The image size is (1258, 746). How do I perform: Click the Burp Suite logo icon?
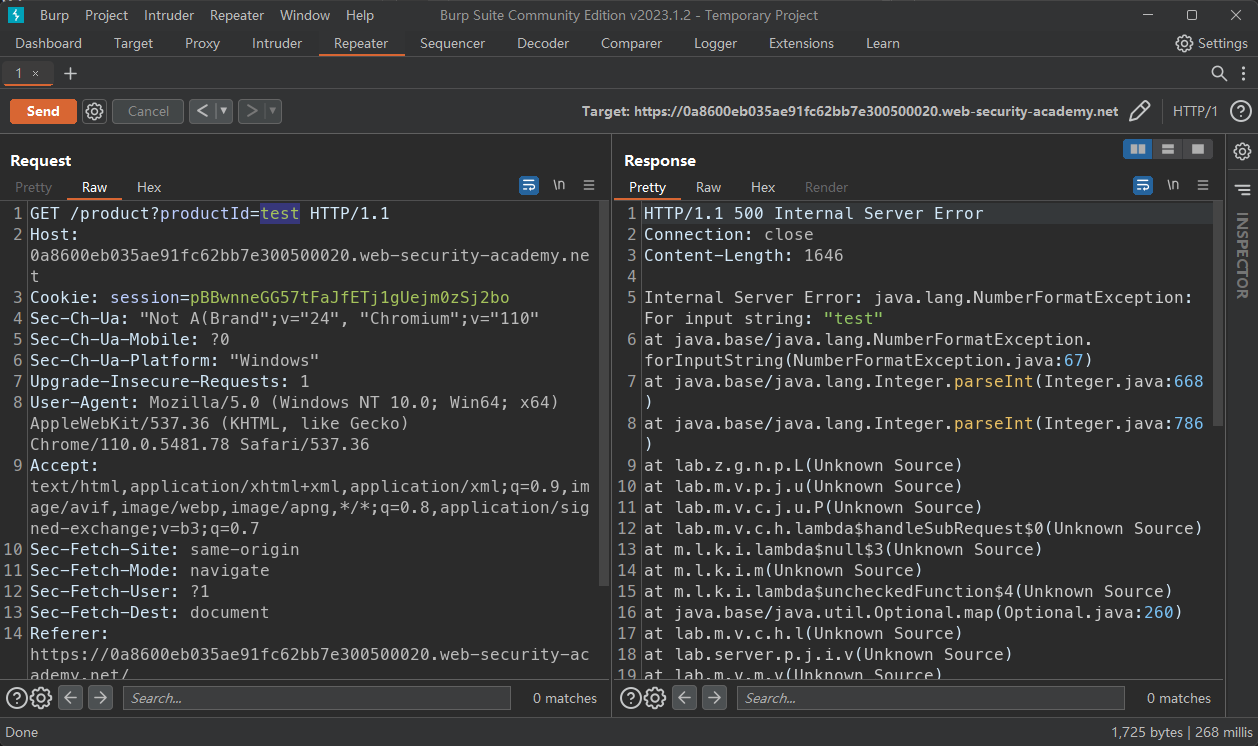(15, 15)
